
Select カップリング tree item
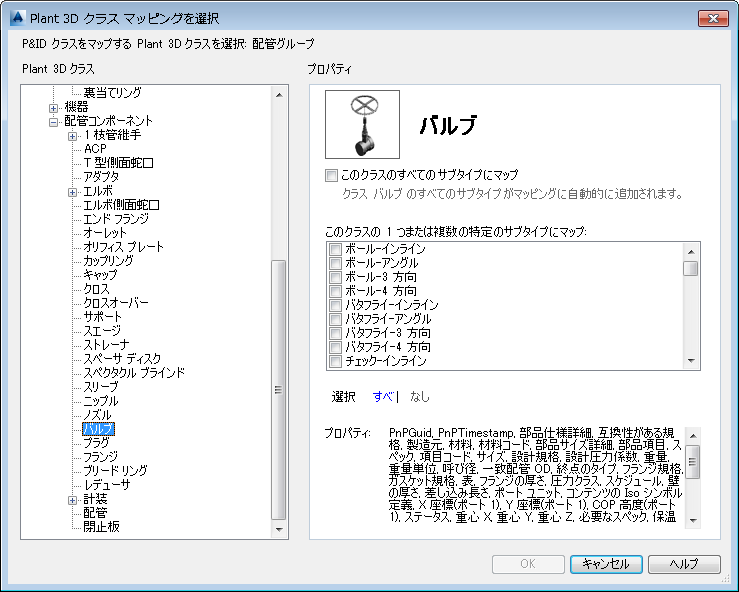(108, 261)
